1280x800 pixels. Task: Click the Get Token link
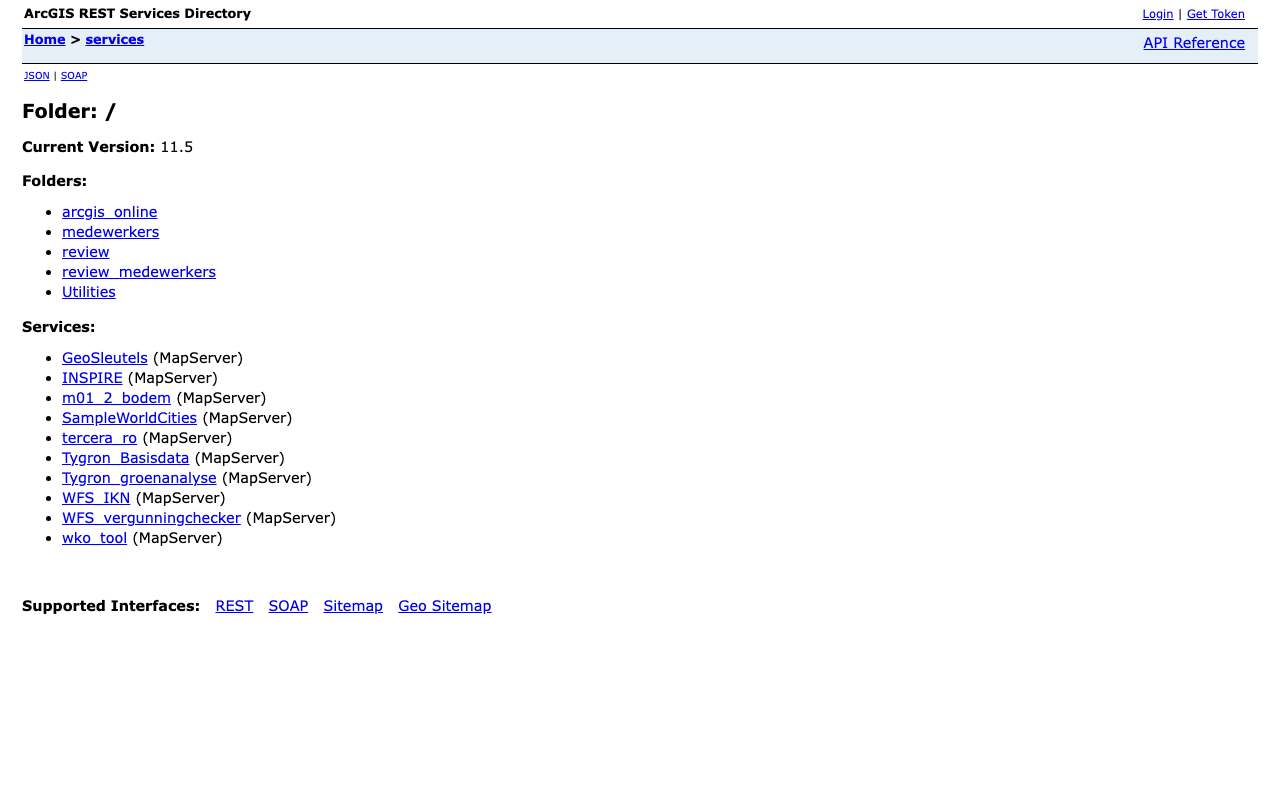point(1215,14)
